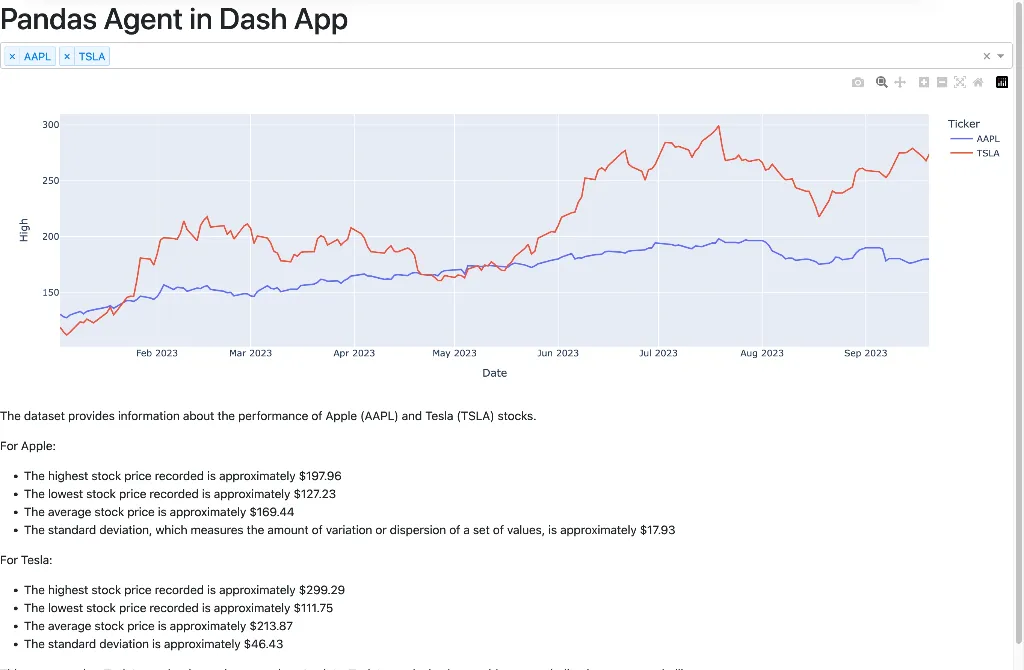Viewport: 1024px width, 670px height.
Task: Click the red TSLA line peak near 300
Action: click(x=719, y=127)
